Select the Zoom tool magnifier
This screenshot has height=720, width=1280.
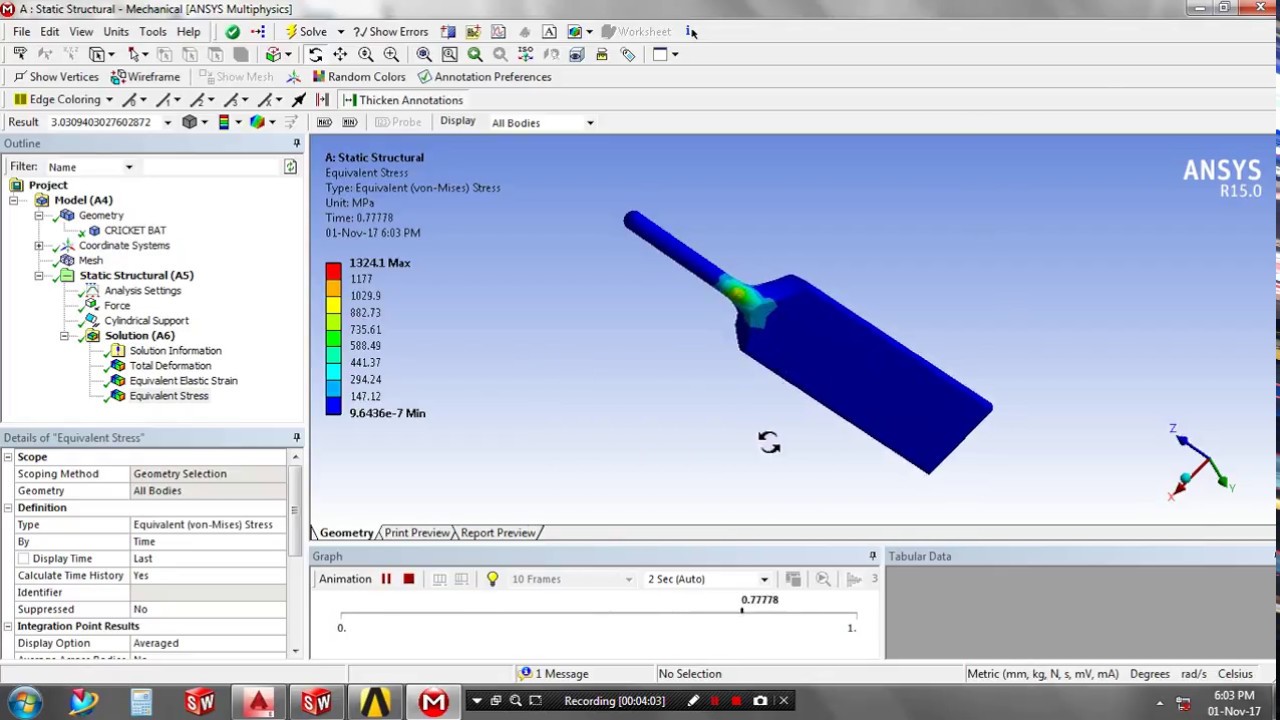pos(366,55)
